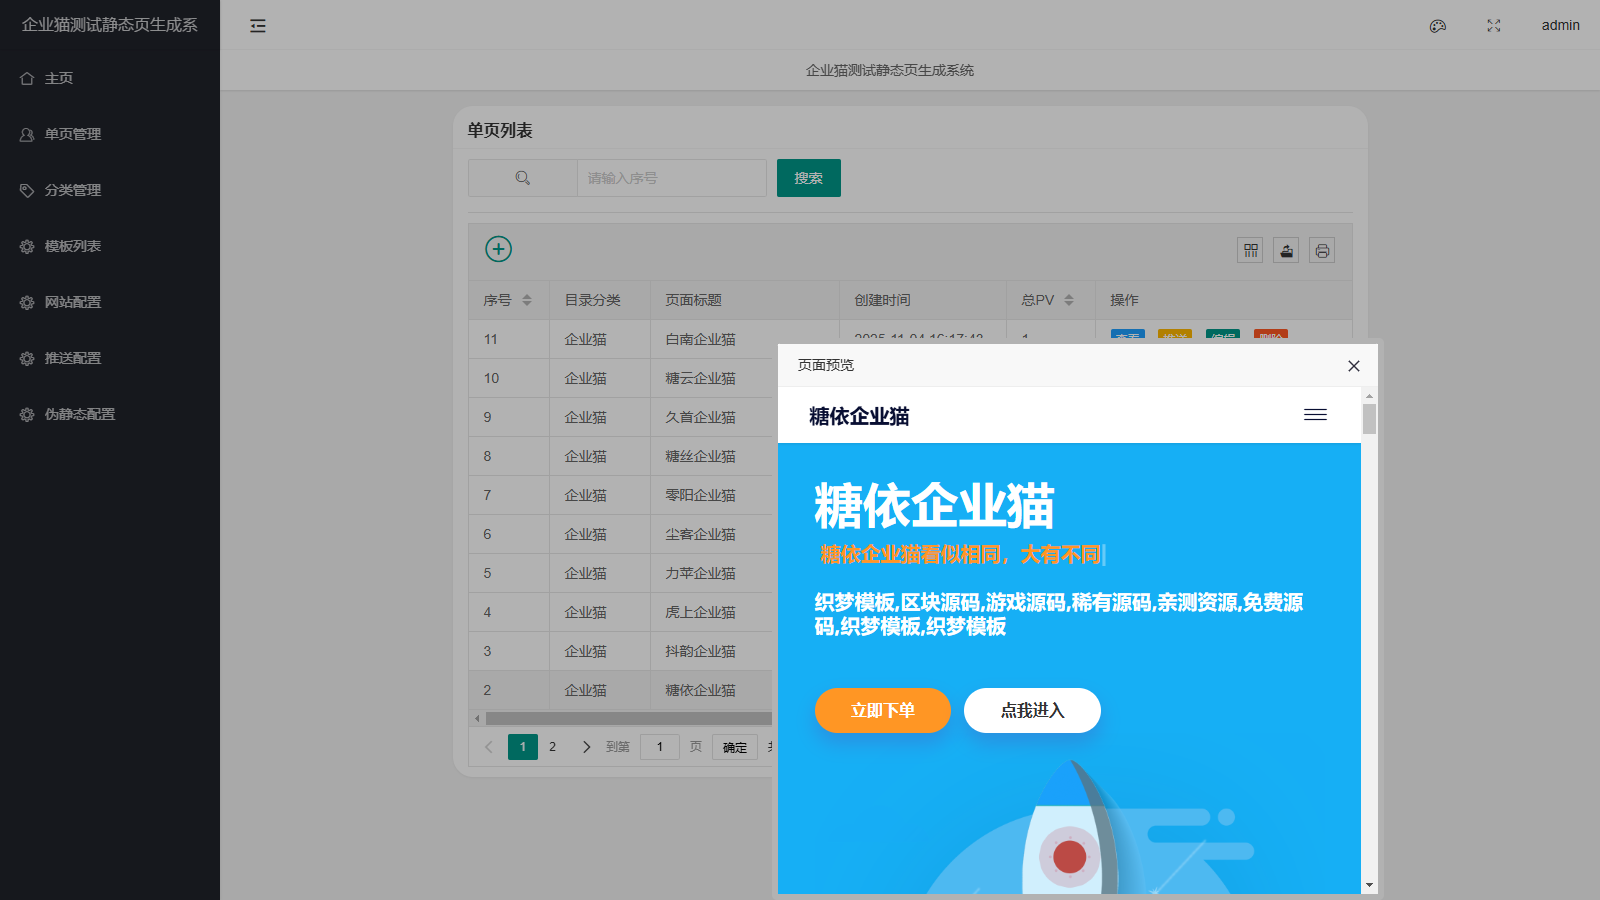
Task: Click the white 点我进入 button
Action: tap(1032, 710)
